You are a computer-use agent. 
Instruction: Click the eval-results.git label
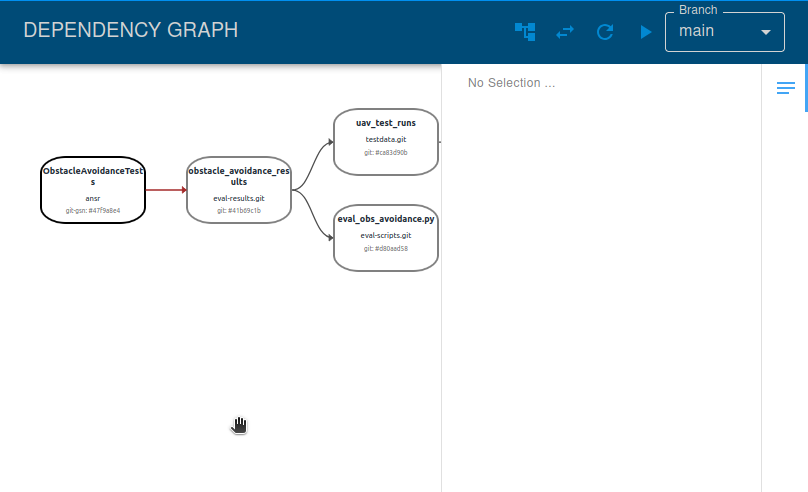coord(239,198)
